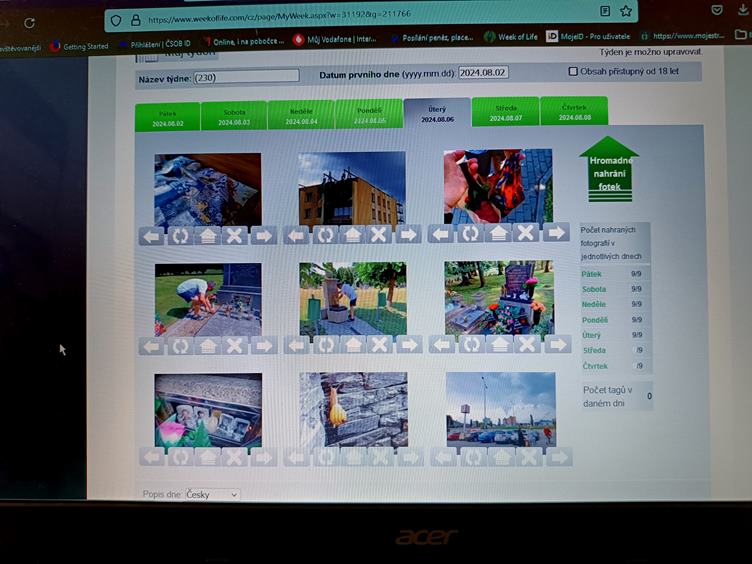The width and height of the screenshot is (752, 564).
Task: Click the Název týdne input field
Action: click(x=247, y=77)
